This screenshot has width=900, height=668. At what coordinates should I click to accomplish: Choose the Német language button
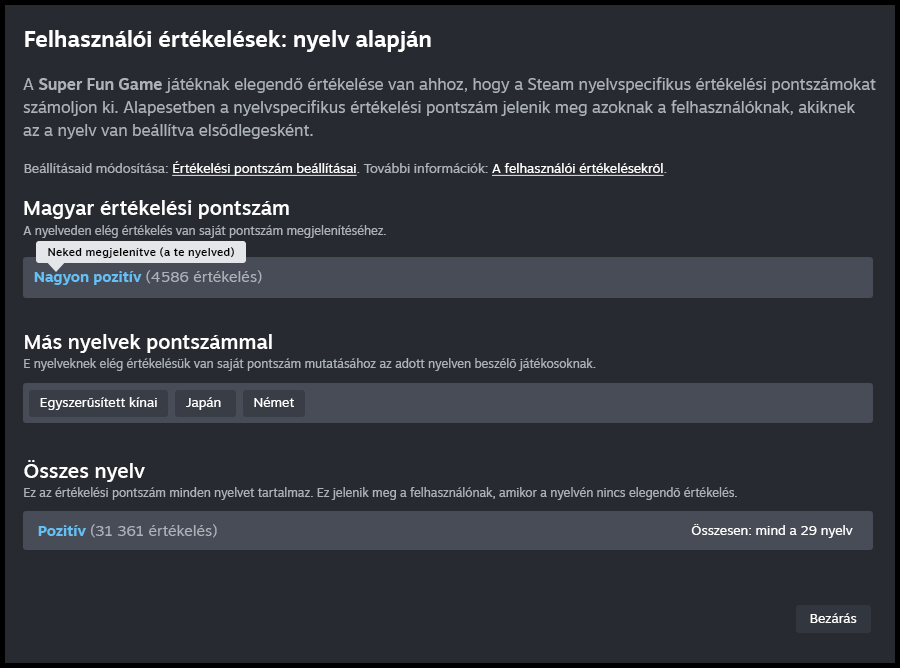click(273, 403)
